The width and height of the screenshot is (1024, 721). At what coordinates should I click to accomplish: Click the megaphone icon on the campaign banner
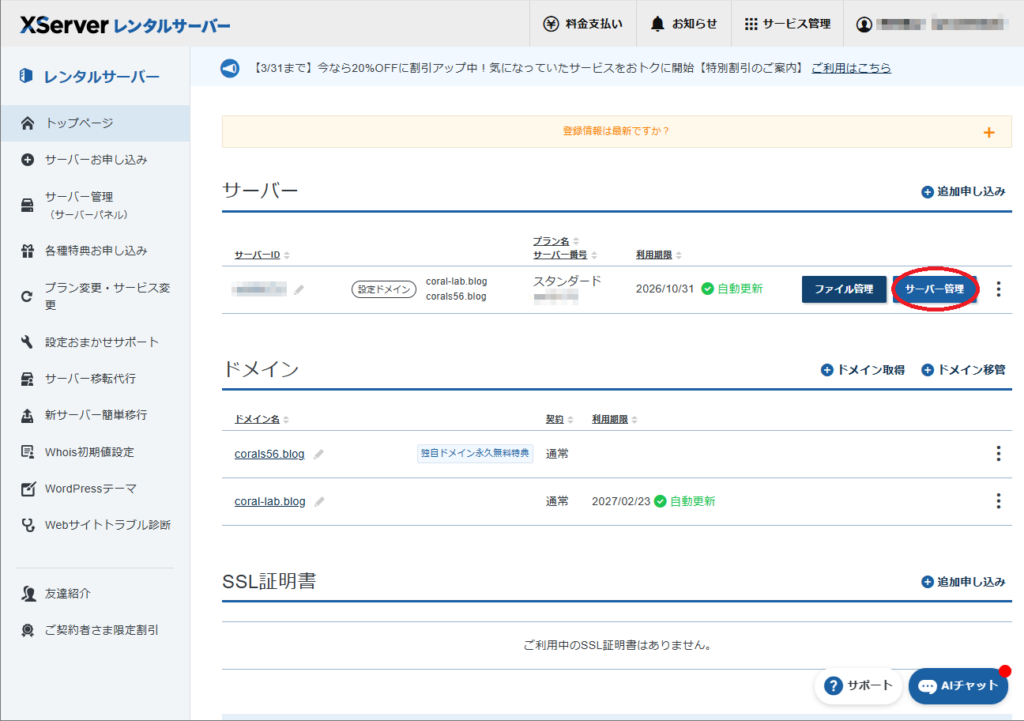[x=229, y=68]
